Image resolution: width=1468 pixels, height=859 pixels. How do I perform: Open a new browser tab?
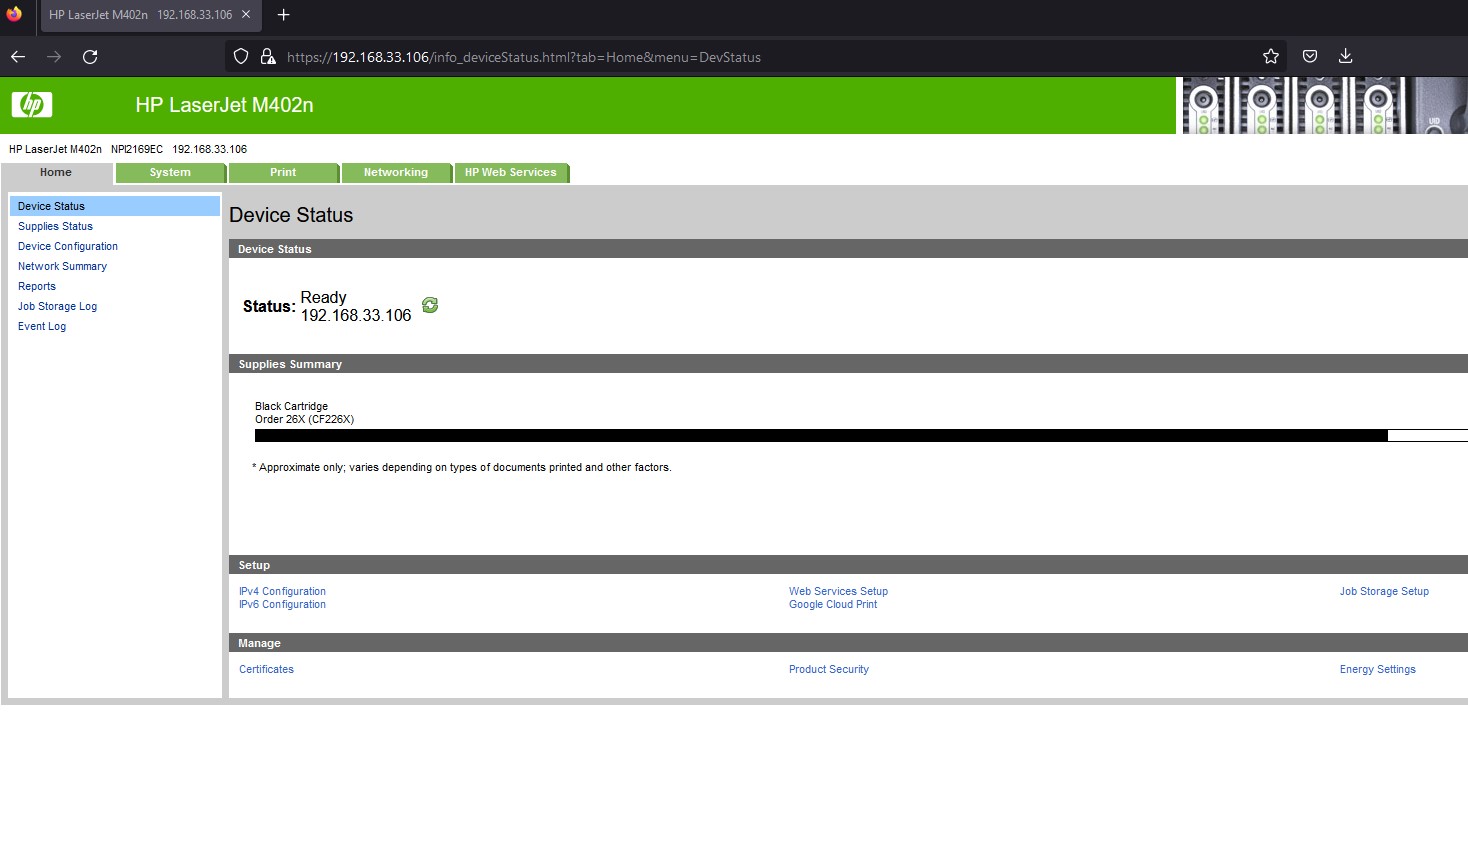(284, 15)
